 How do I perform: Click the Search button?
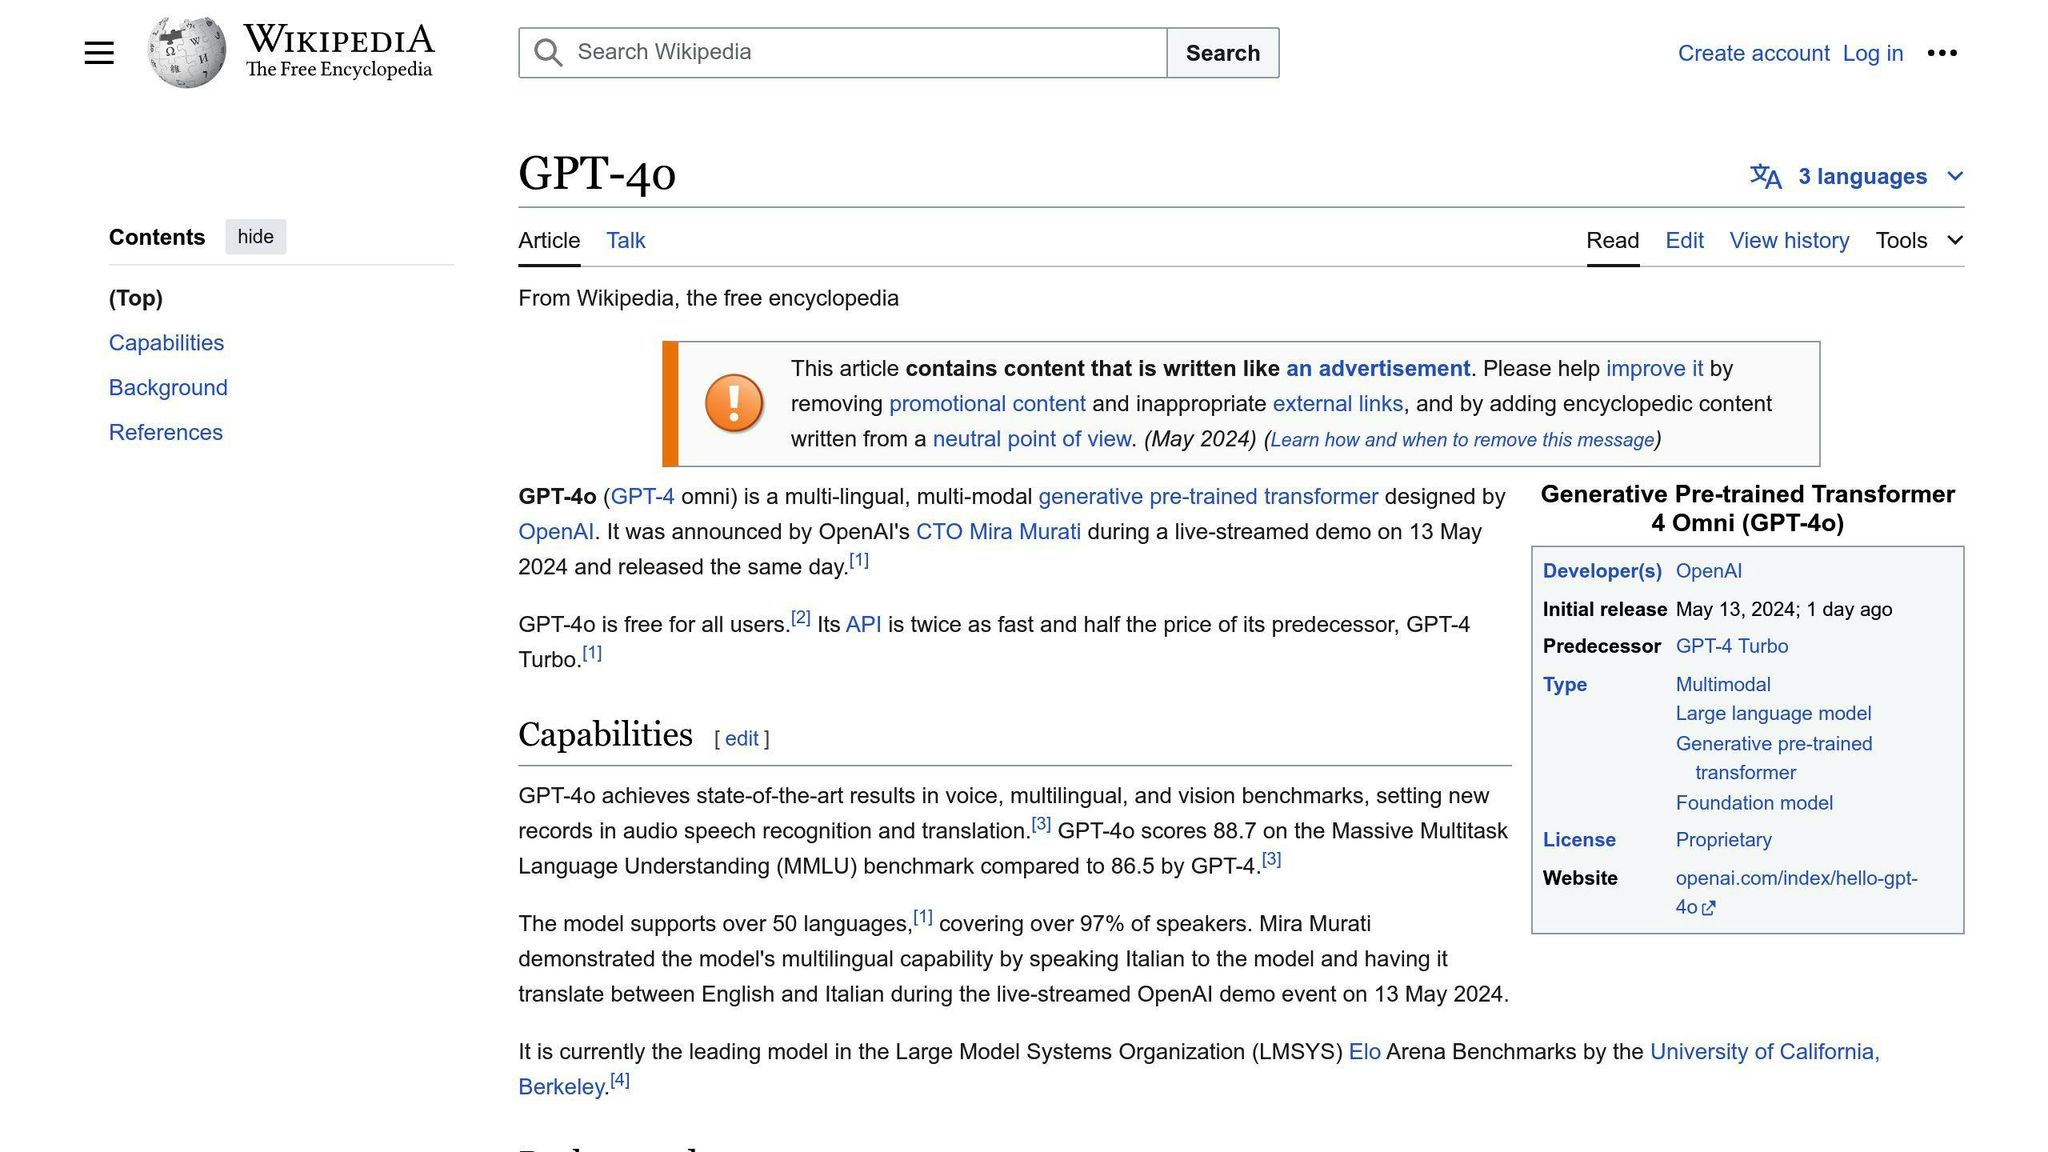click(1222, 52)
